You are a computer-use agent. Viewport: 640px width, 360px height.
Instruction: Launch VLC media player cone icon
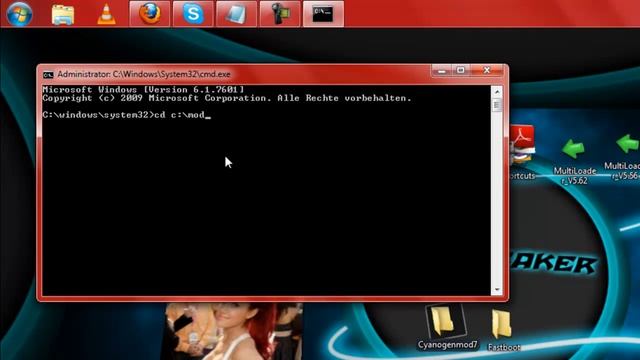(106, 14)
